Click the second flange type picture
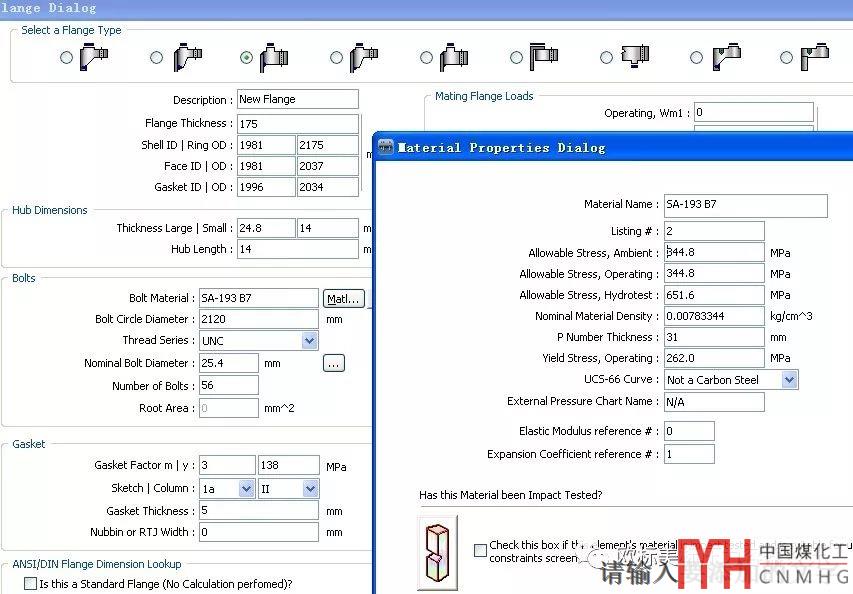 point(186,58)
